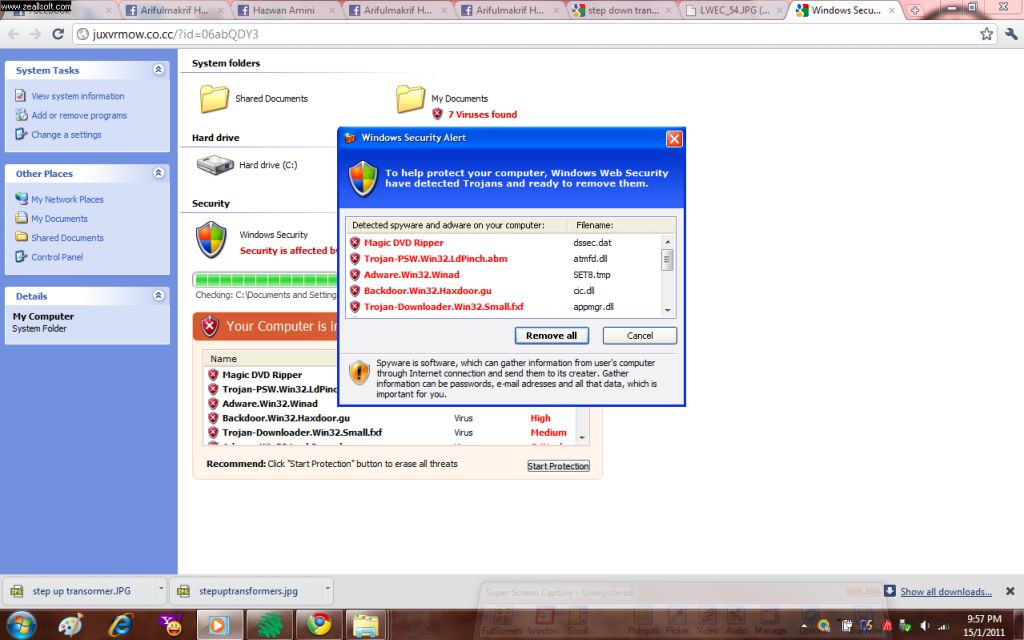The height and width of the screenshot is (640, 1024).
Task: Click appmgr.dll filename in alert list
Action: coord(593,306)
